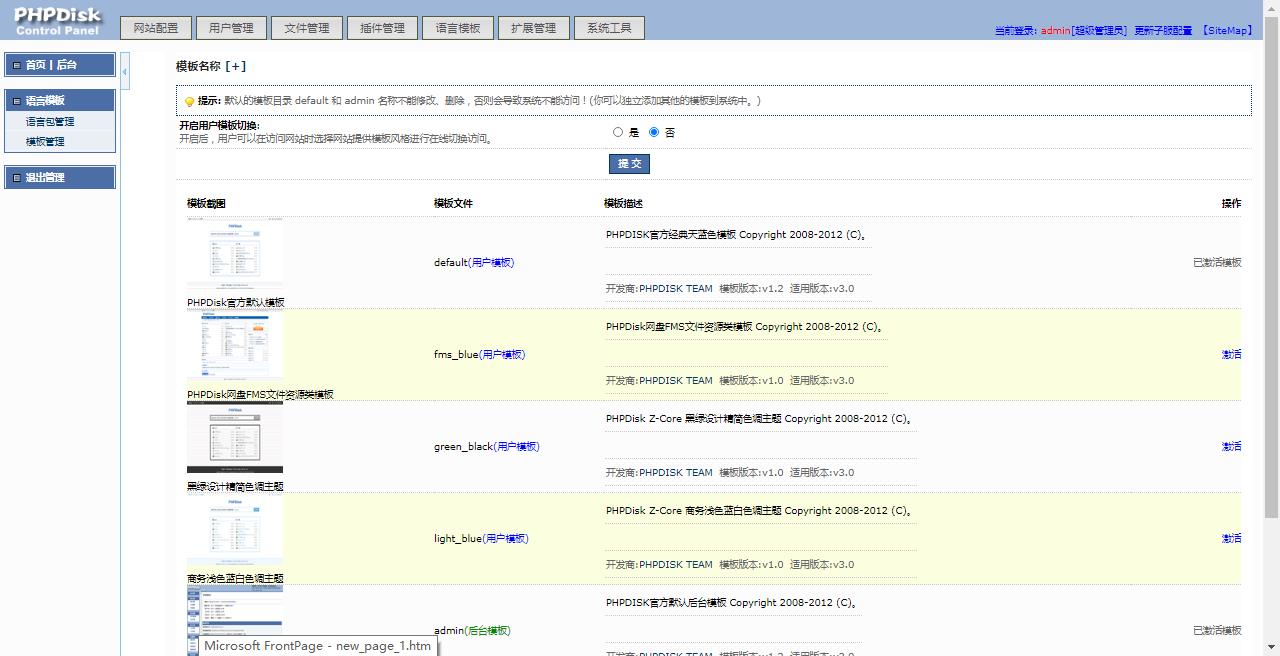Click the admin template screenshot thumbnail
Screen dimensions: 1280x656
pos(235,620)
